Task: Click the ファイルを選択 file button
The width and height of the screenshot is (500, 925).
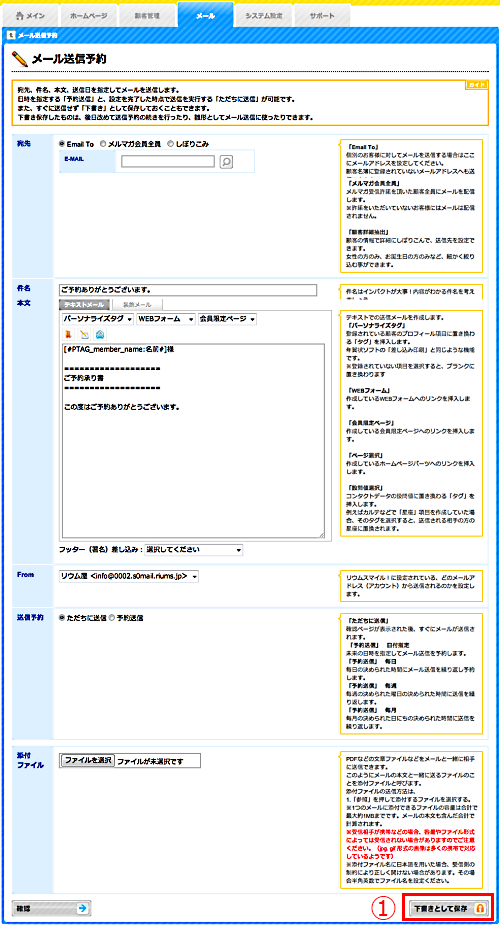Action: [x=87, y=760]
